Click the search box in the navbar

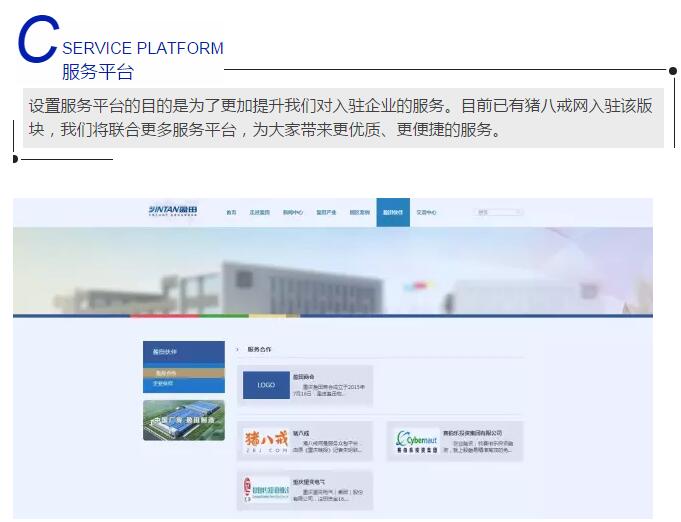point(498,212)
